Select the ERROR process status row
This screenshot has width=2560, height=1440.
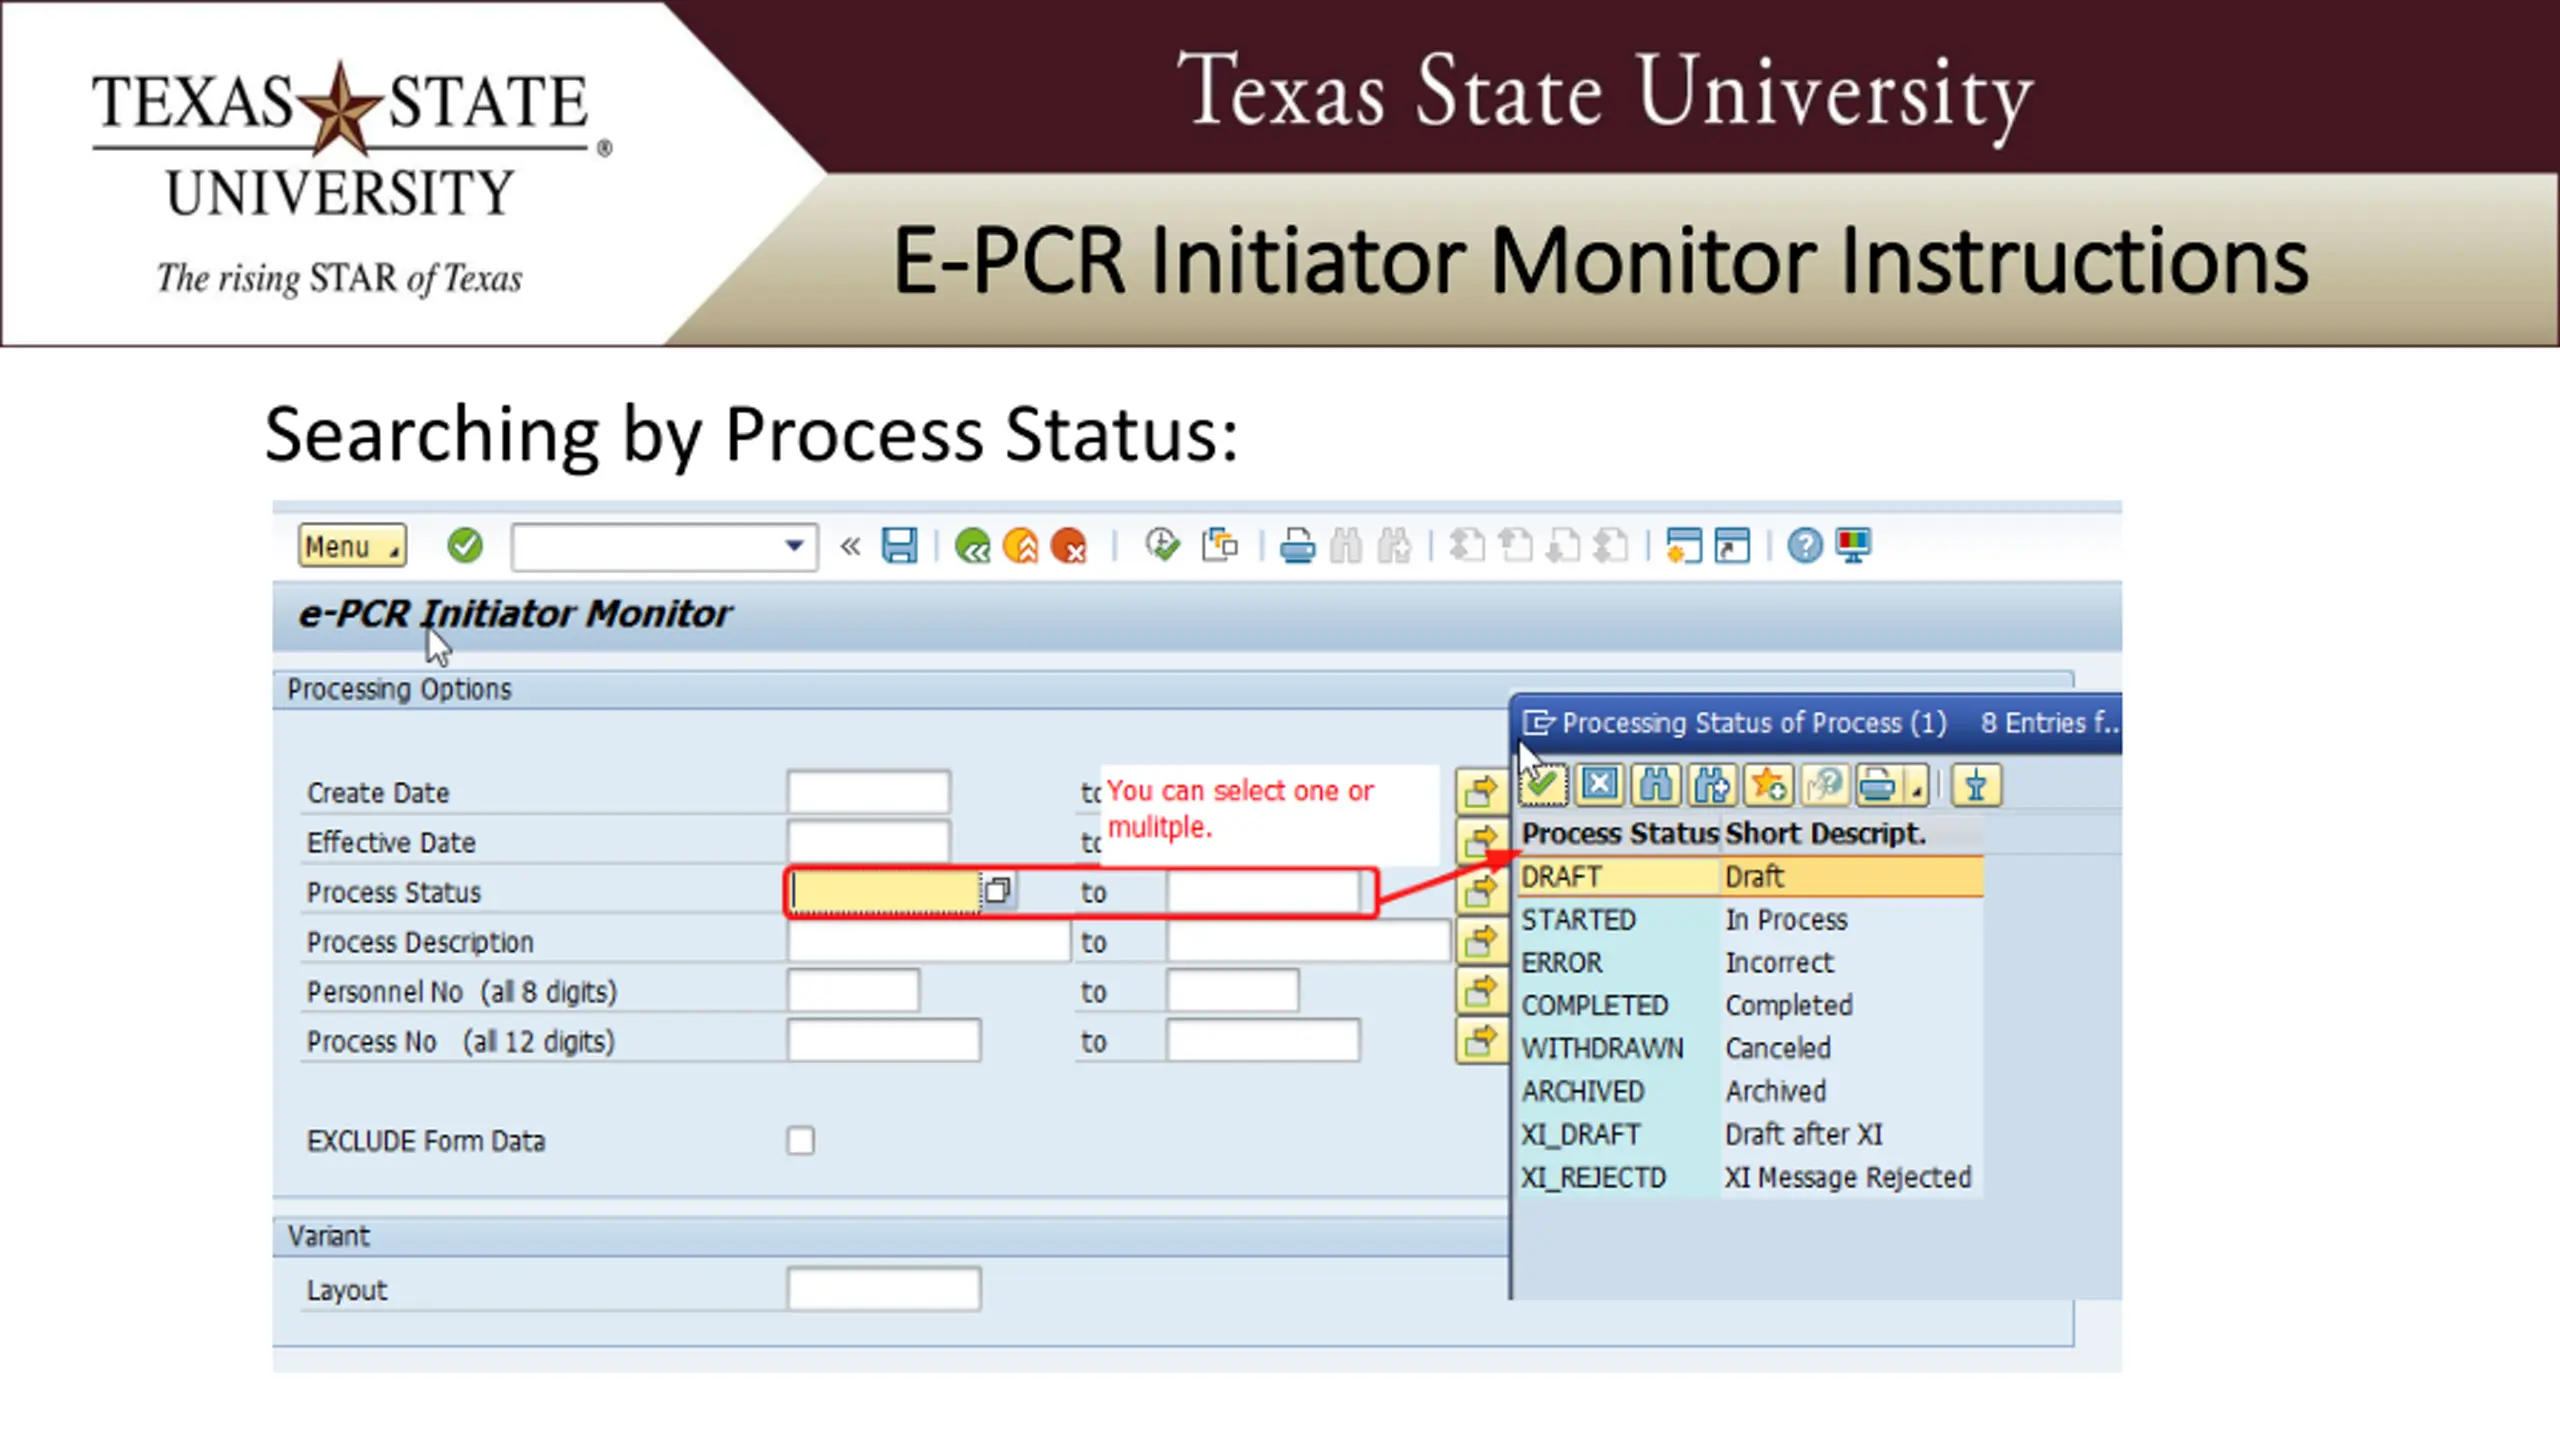click(x=1750, y=962)
